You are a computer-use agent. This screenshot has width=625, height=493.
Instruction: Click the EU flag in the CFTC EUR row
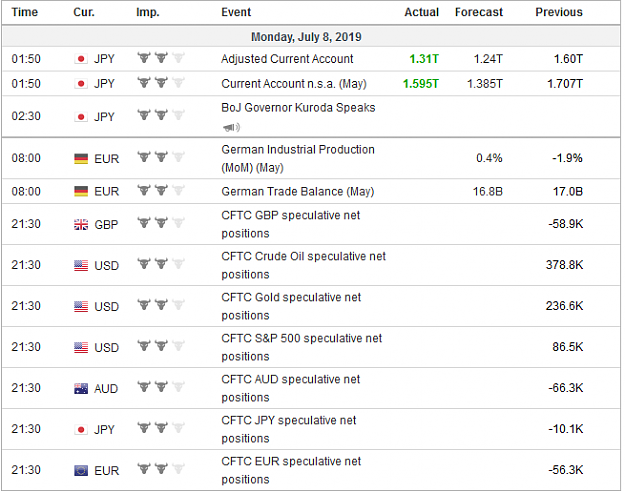click(81, 471)
